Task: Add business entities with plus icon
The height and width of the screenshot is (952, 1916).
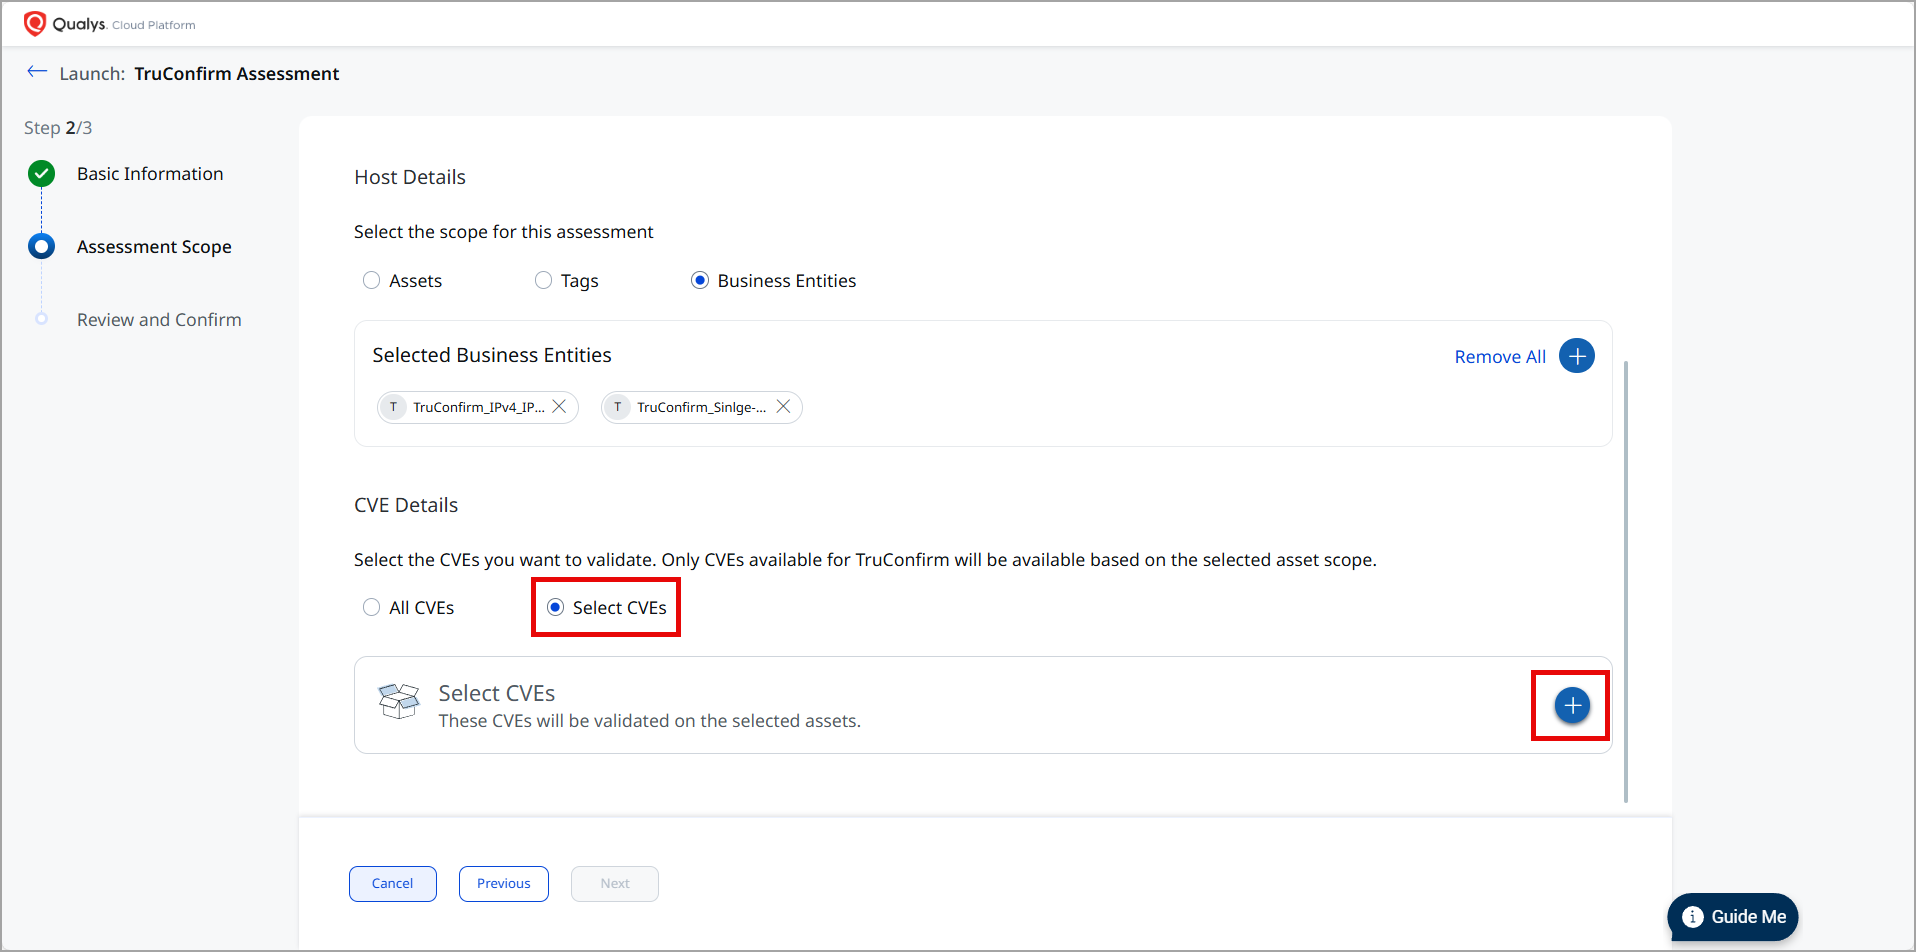Action: [1576, 356]
